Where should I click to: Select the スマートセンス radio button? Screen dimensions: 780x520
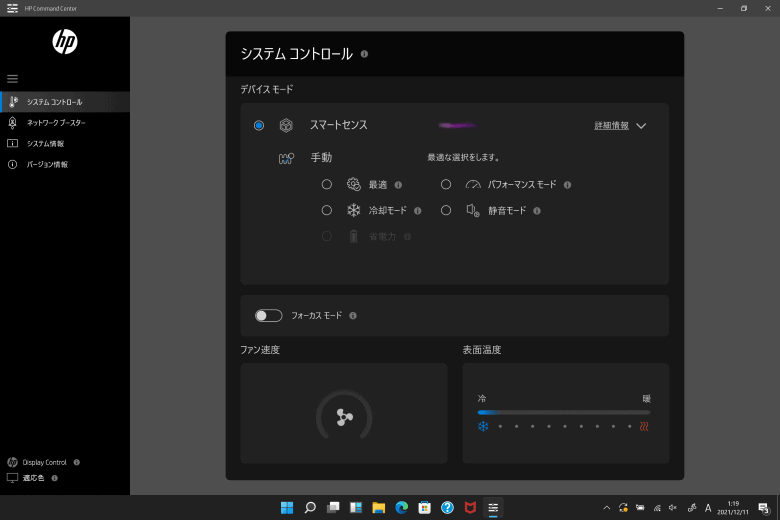tap(259, 125)
